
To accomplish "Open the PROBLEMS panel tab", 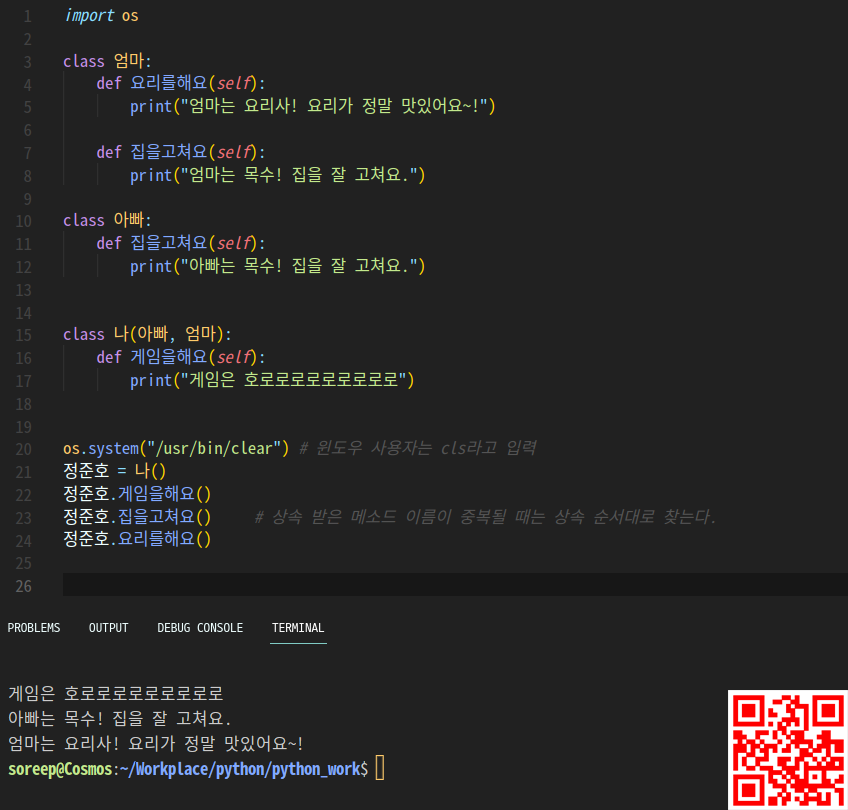I will tap(34, 628).
